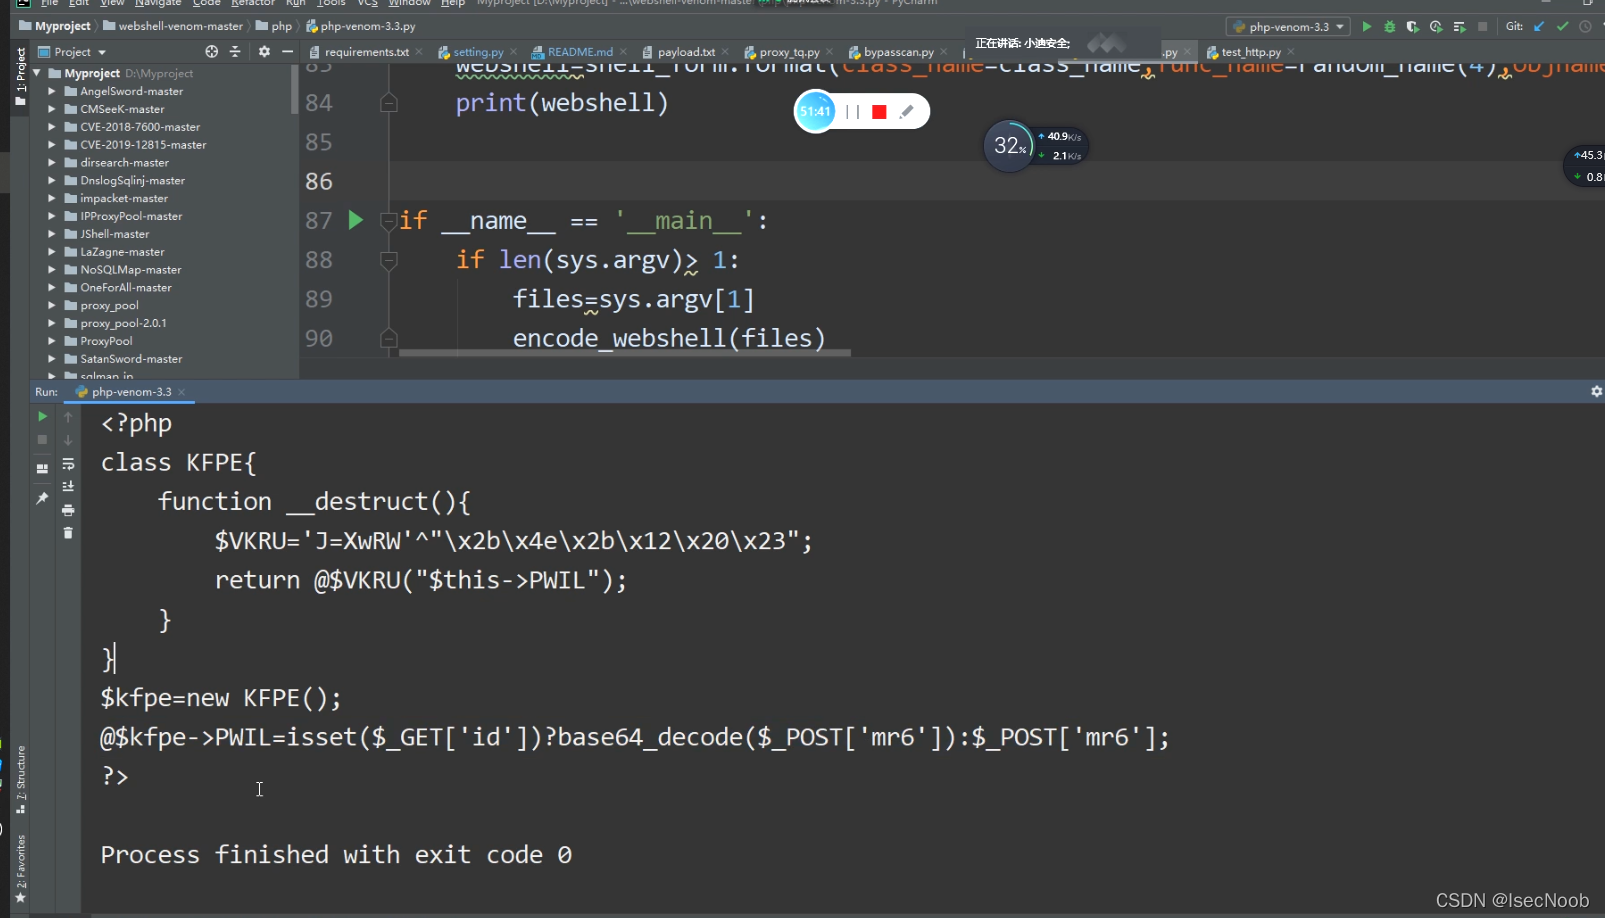Open the Structure tool window
The width and height of the screenshot is (1605, 918).
[x=20, y=779]
